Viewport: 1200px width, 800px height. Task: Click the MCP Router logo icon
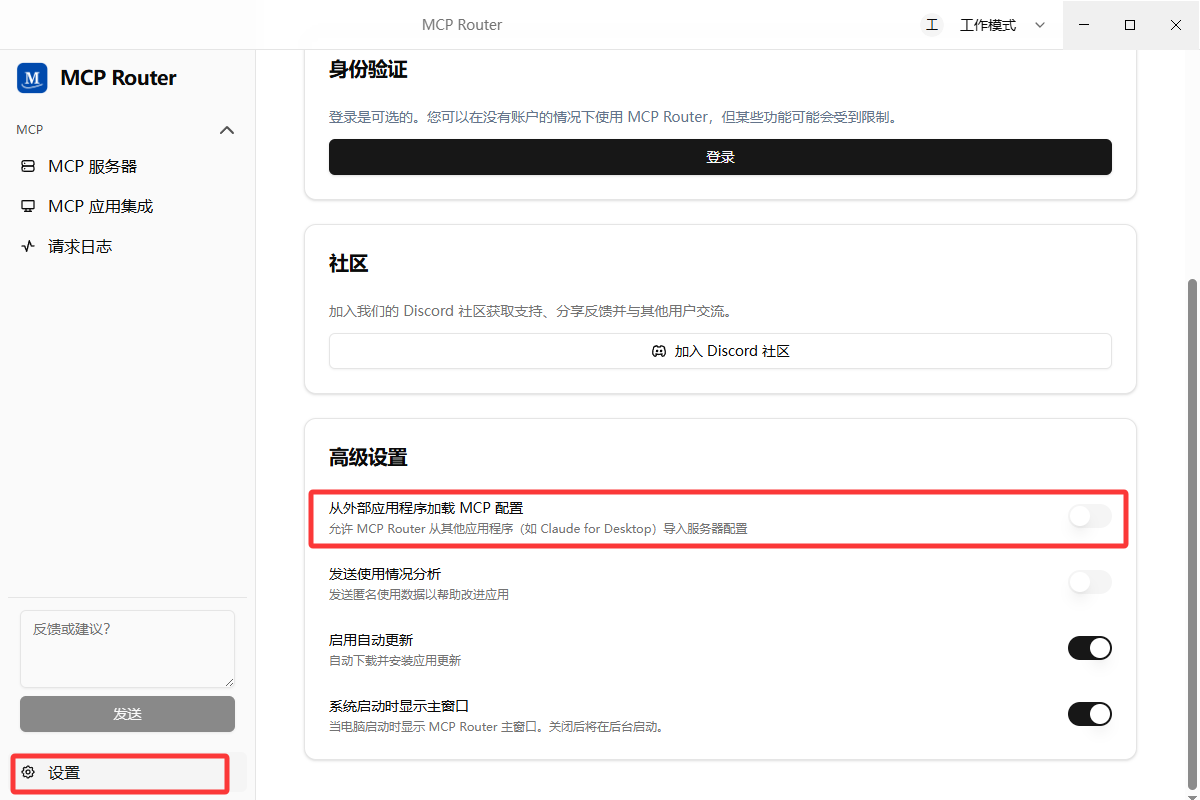(x=32, y=78)
